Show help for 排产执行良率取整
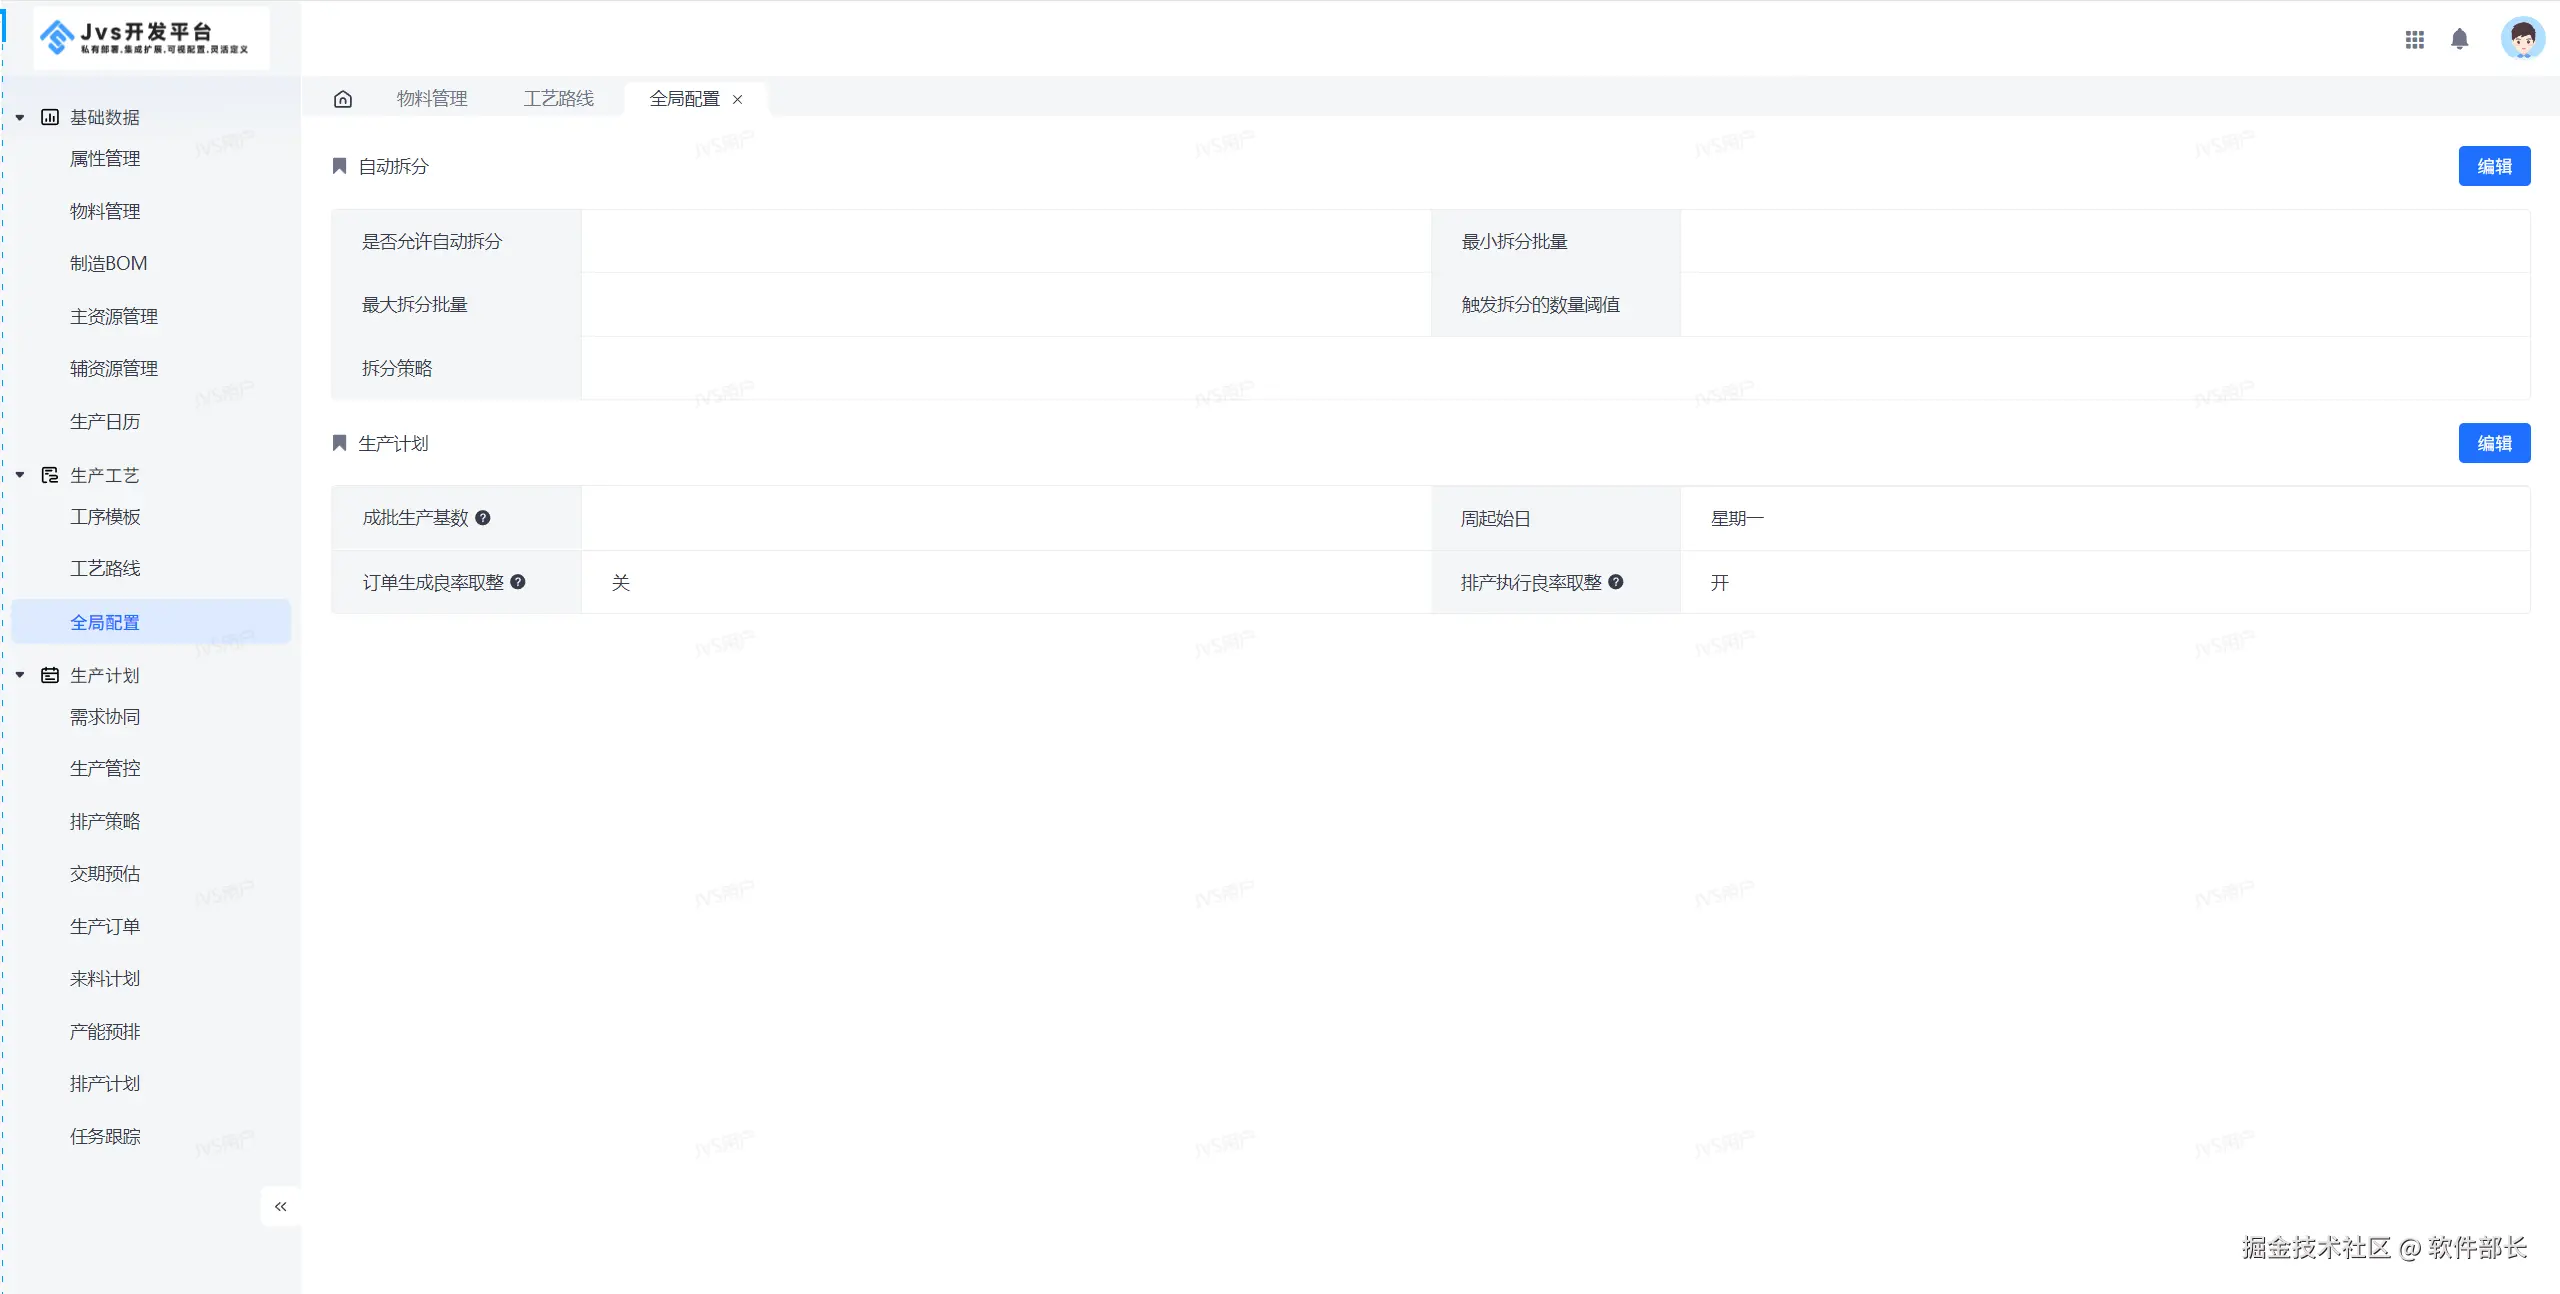2560x1294 pixels. [x=1616, y=582]
